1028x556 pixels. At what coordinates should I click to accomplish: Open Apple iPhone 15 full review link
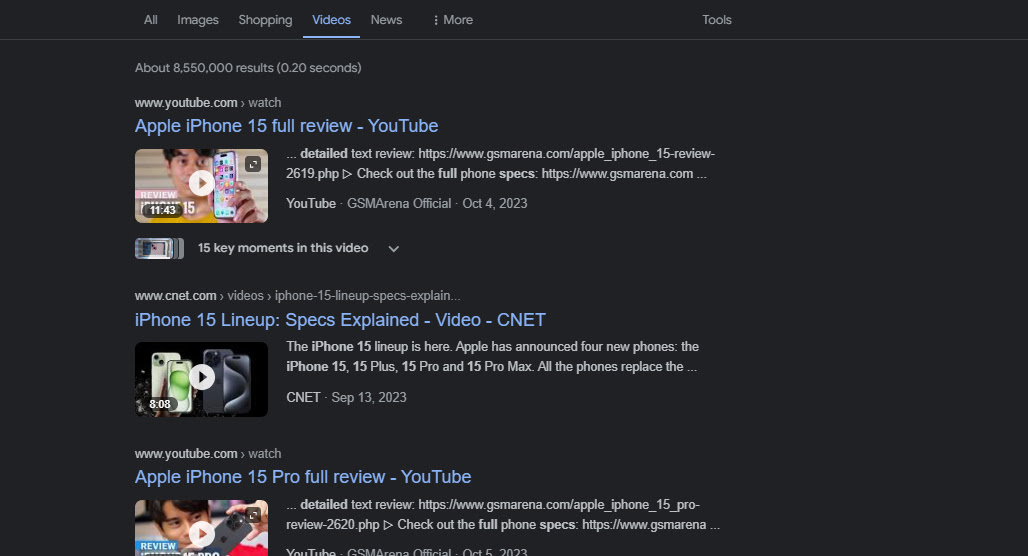pyautogui.click(x=287, y=126)
